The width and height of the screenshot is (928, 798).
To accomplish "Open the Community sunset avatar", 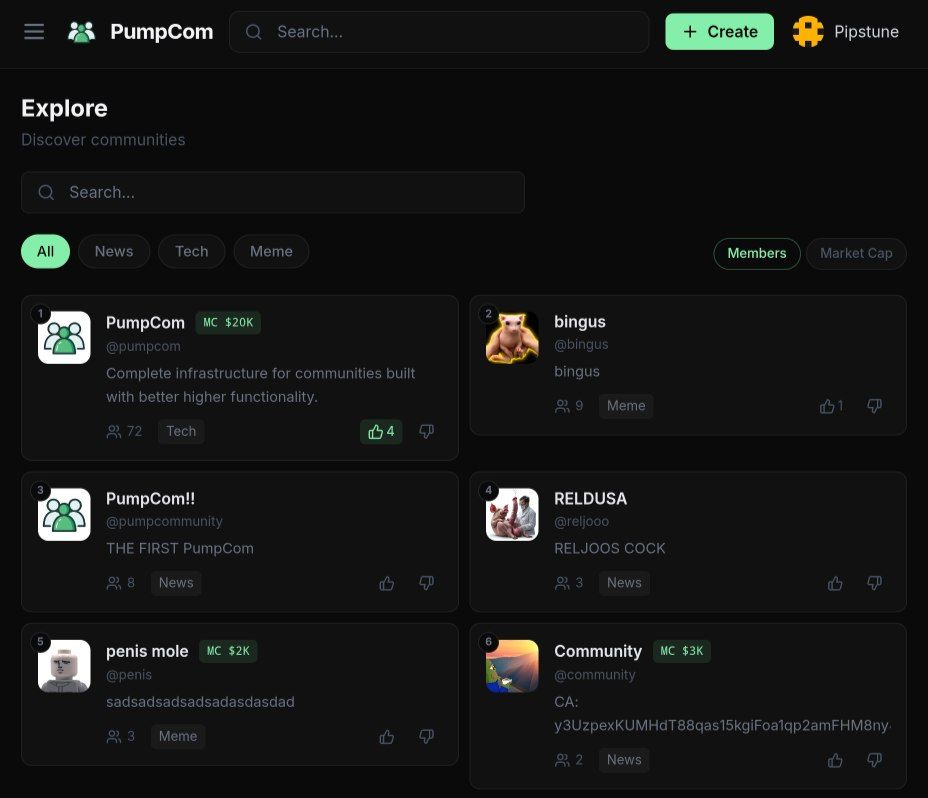I will [512, 666].
